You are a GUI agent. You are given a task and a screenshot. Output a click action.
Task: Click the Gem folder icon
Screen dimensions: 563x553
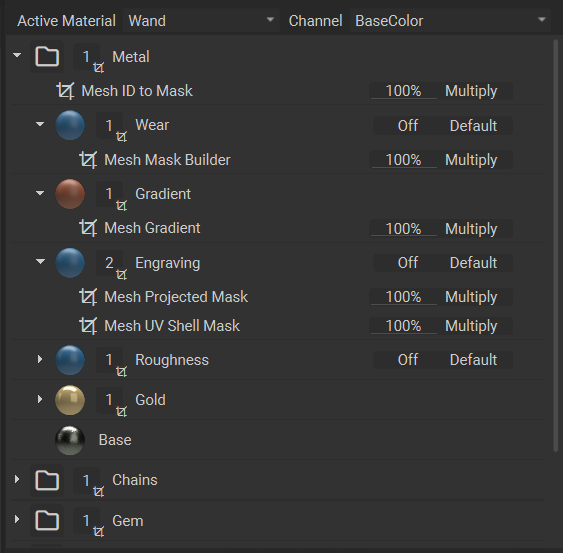point(47,520)
